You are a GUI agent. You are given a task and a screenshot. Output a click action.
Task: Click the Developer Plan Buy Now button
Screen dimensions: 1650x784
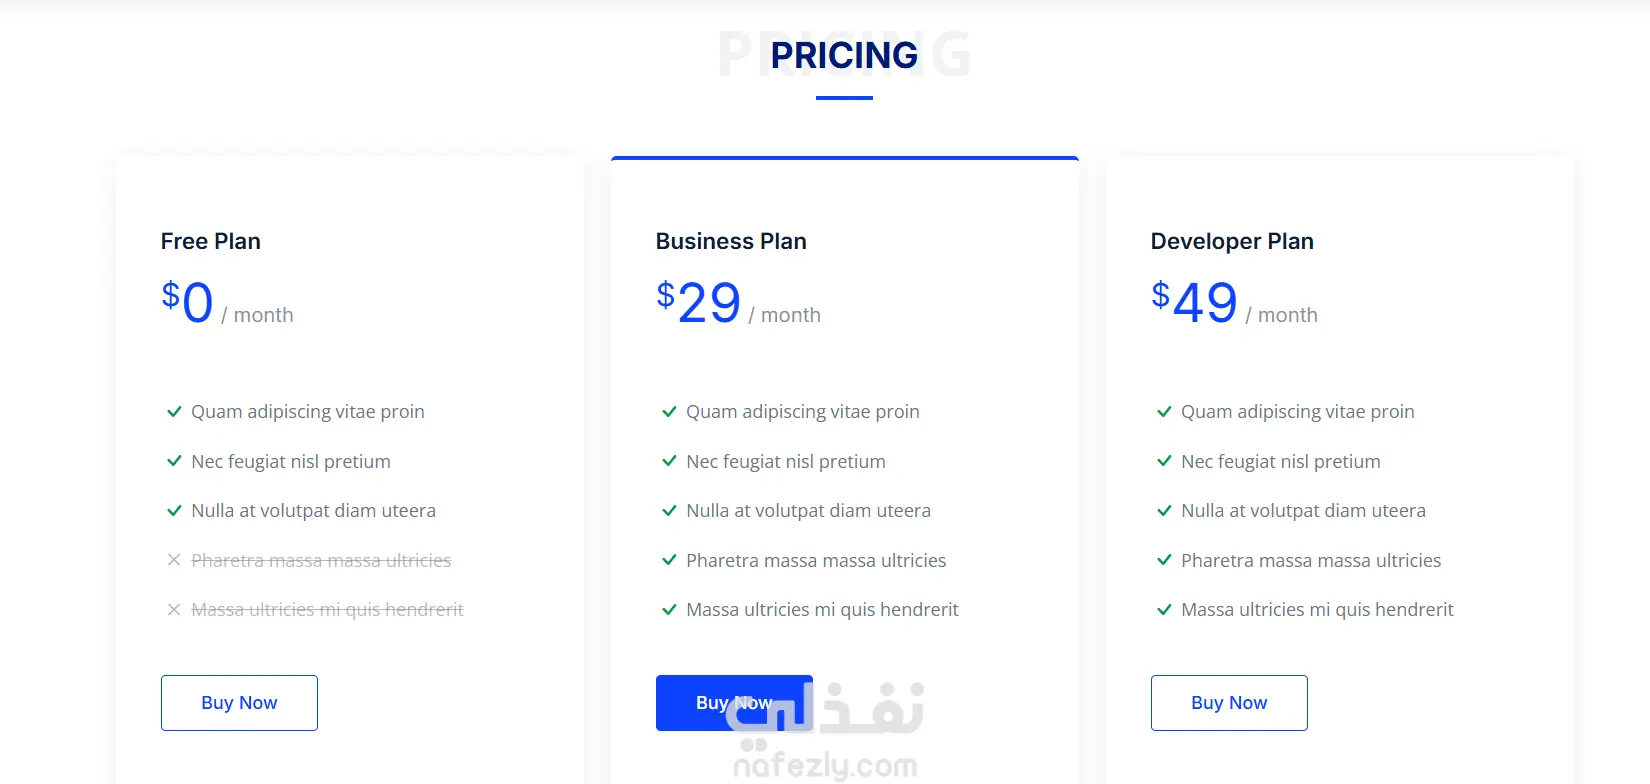[1229, 703]
